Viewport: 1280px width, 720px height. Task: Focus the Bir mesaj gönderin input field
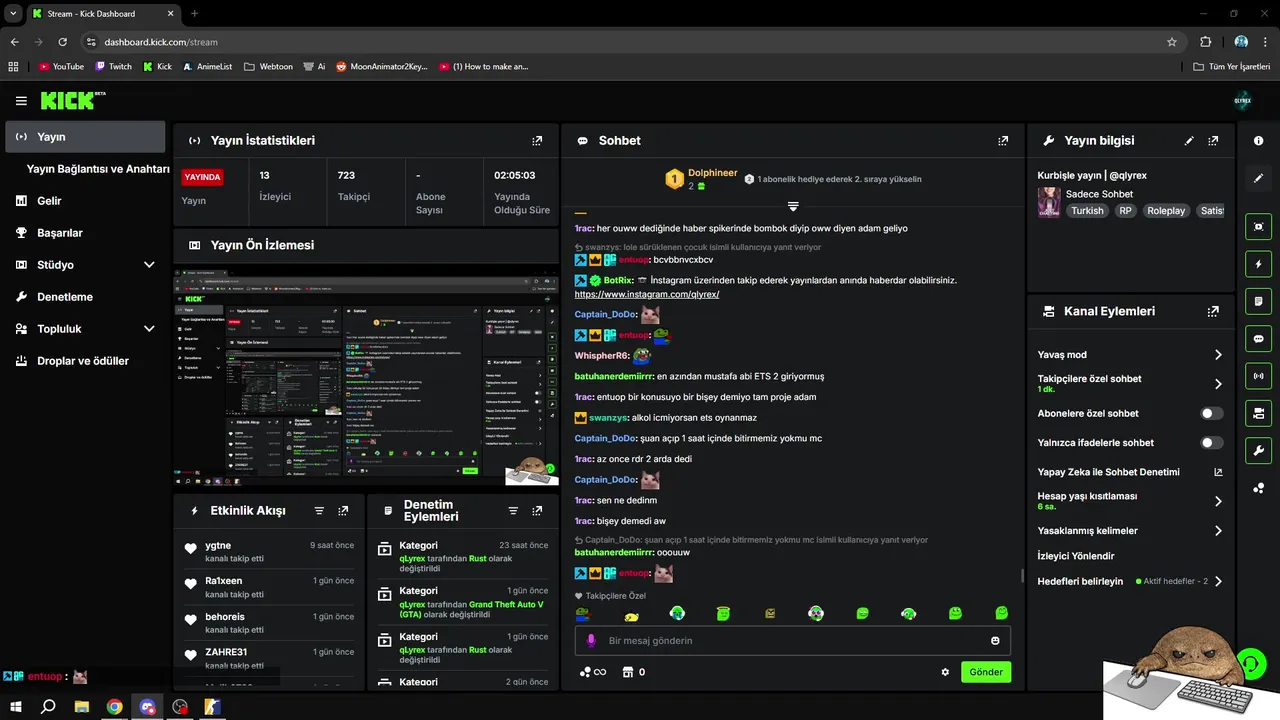click(792, 641)
